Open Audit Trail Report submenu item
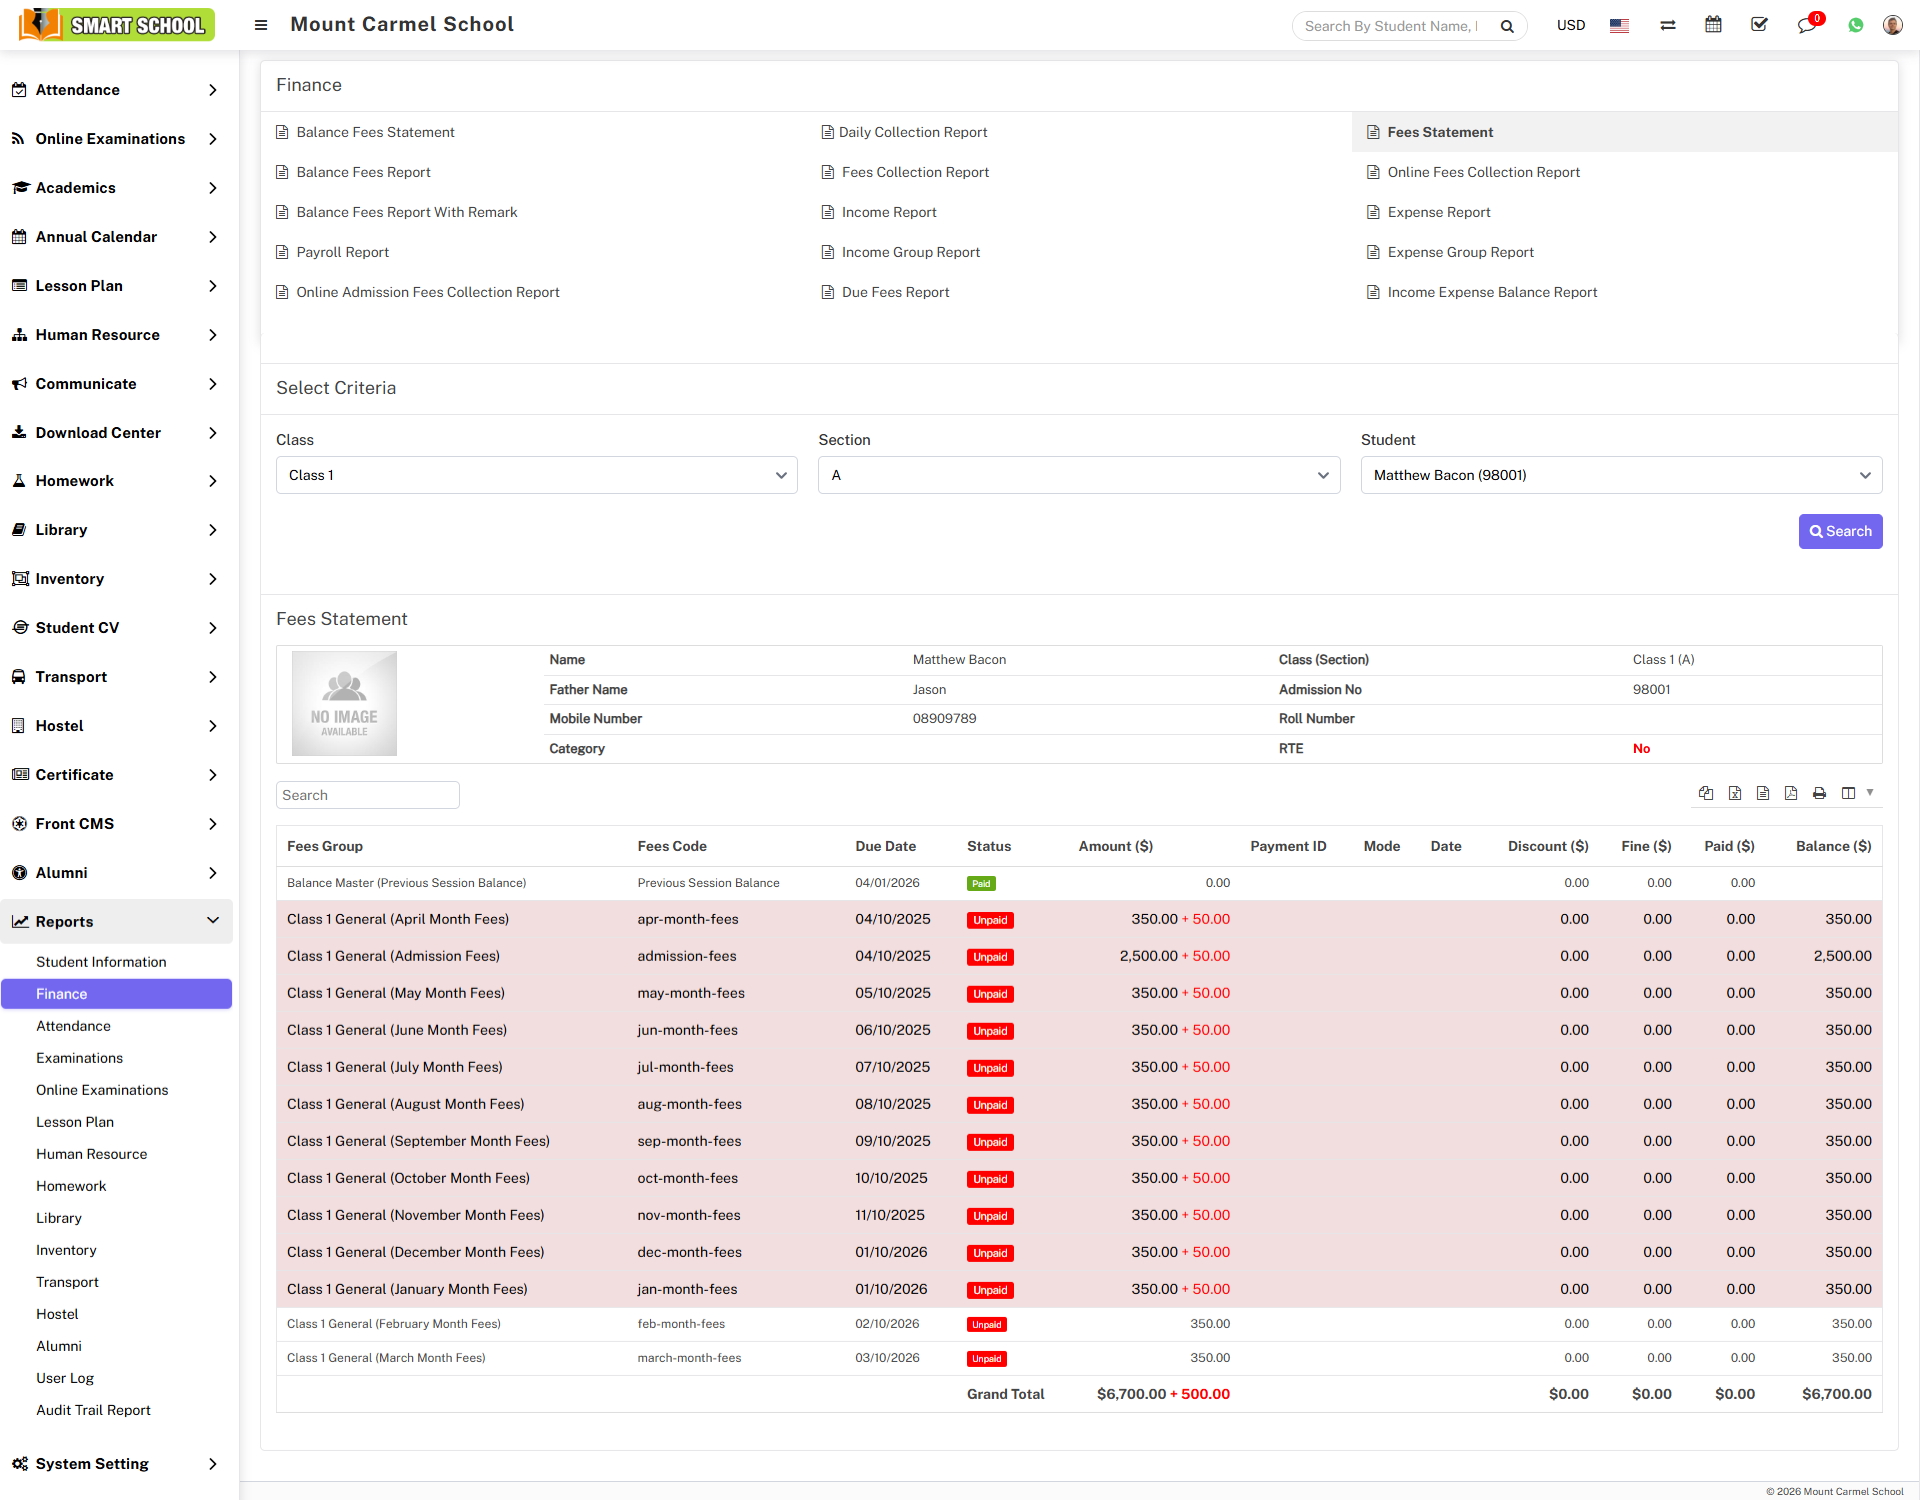 93,1410
